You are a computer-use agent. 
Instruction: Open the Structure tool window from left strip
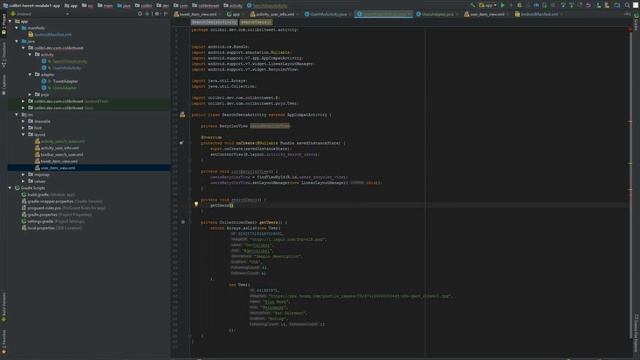4,55
